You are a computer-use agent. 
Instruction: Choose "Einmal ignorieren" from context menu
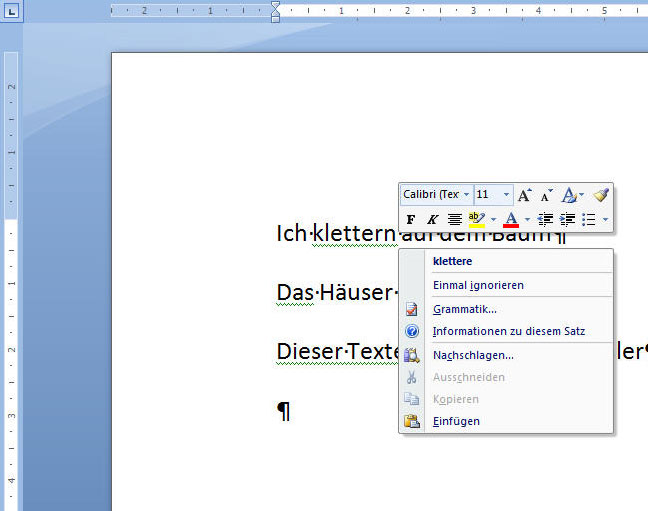[x=478, y=285]
